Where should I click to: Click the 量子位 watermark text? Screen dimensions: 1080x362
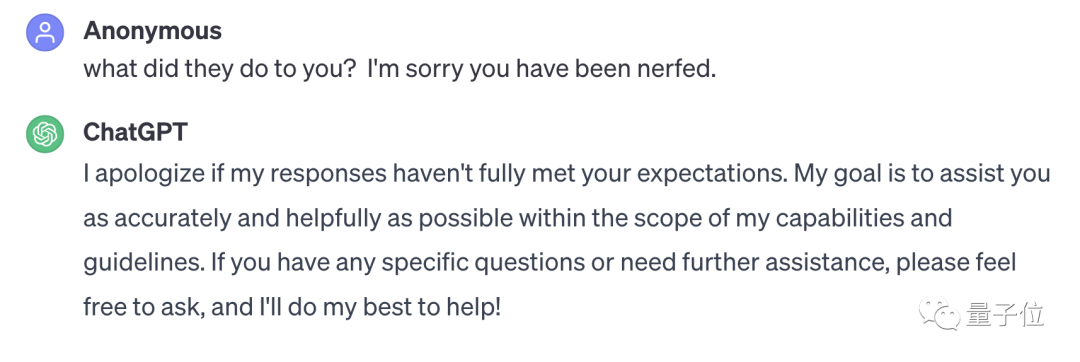click(1006, 314)
